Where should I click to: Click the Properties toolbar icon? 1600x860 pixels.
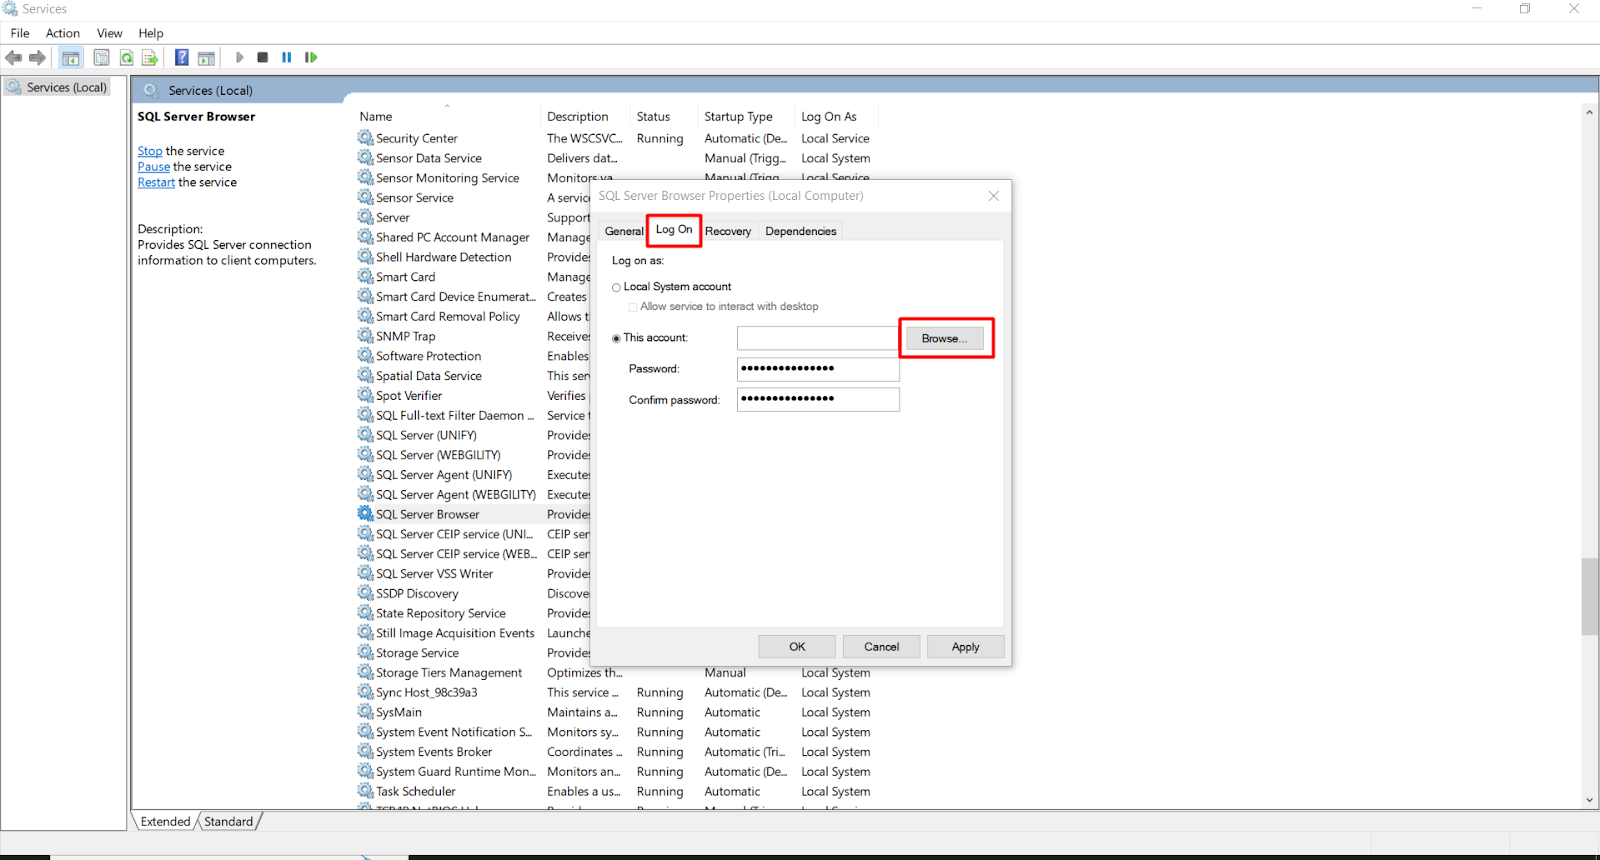click(101, 58)
